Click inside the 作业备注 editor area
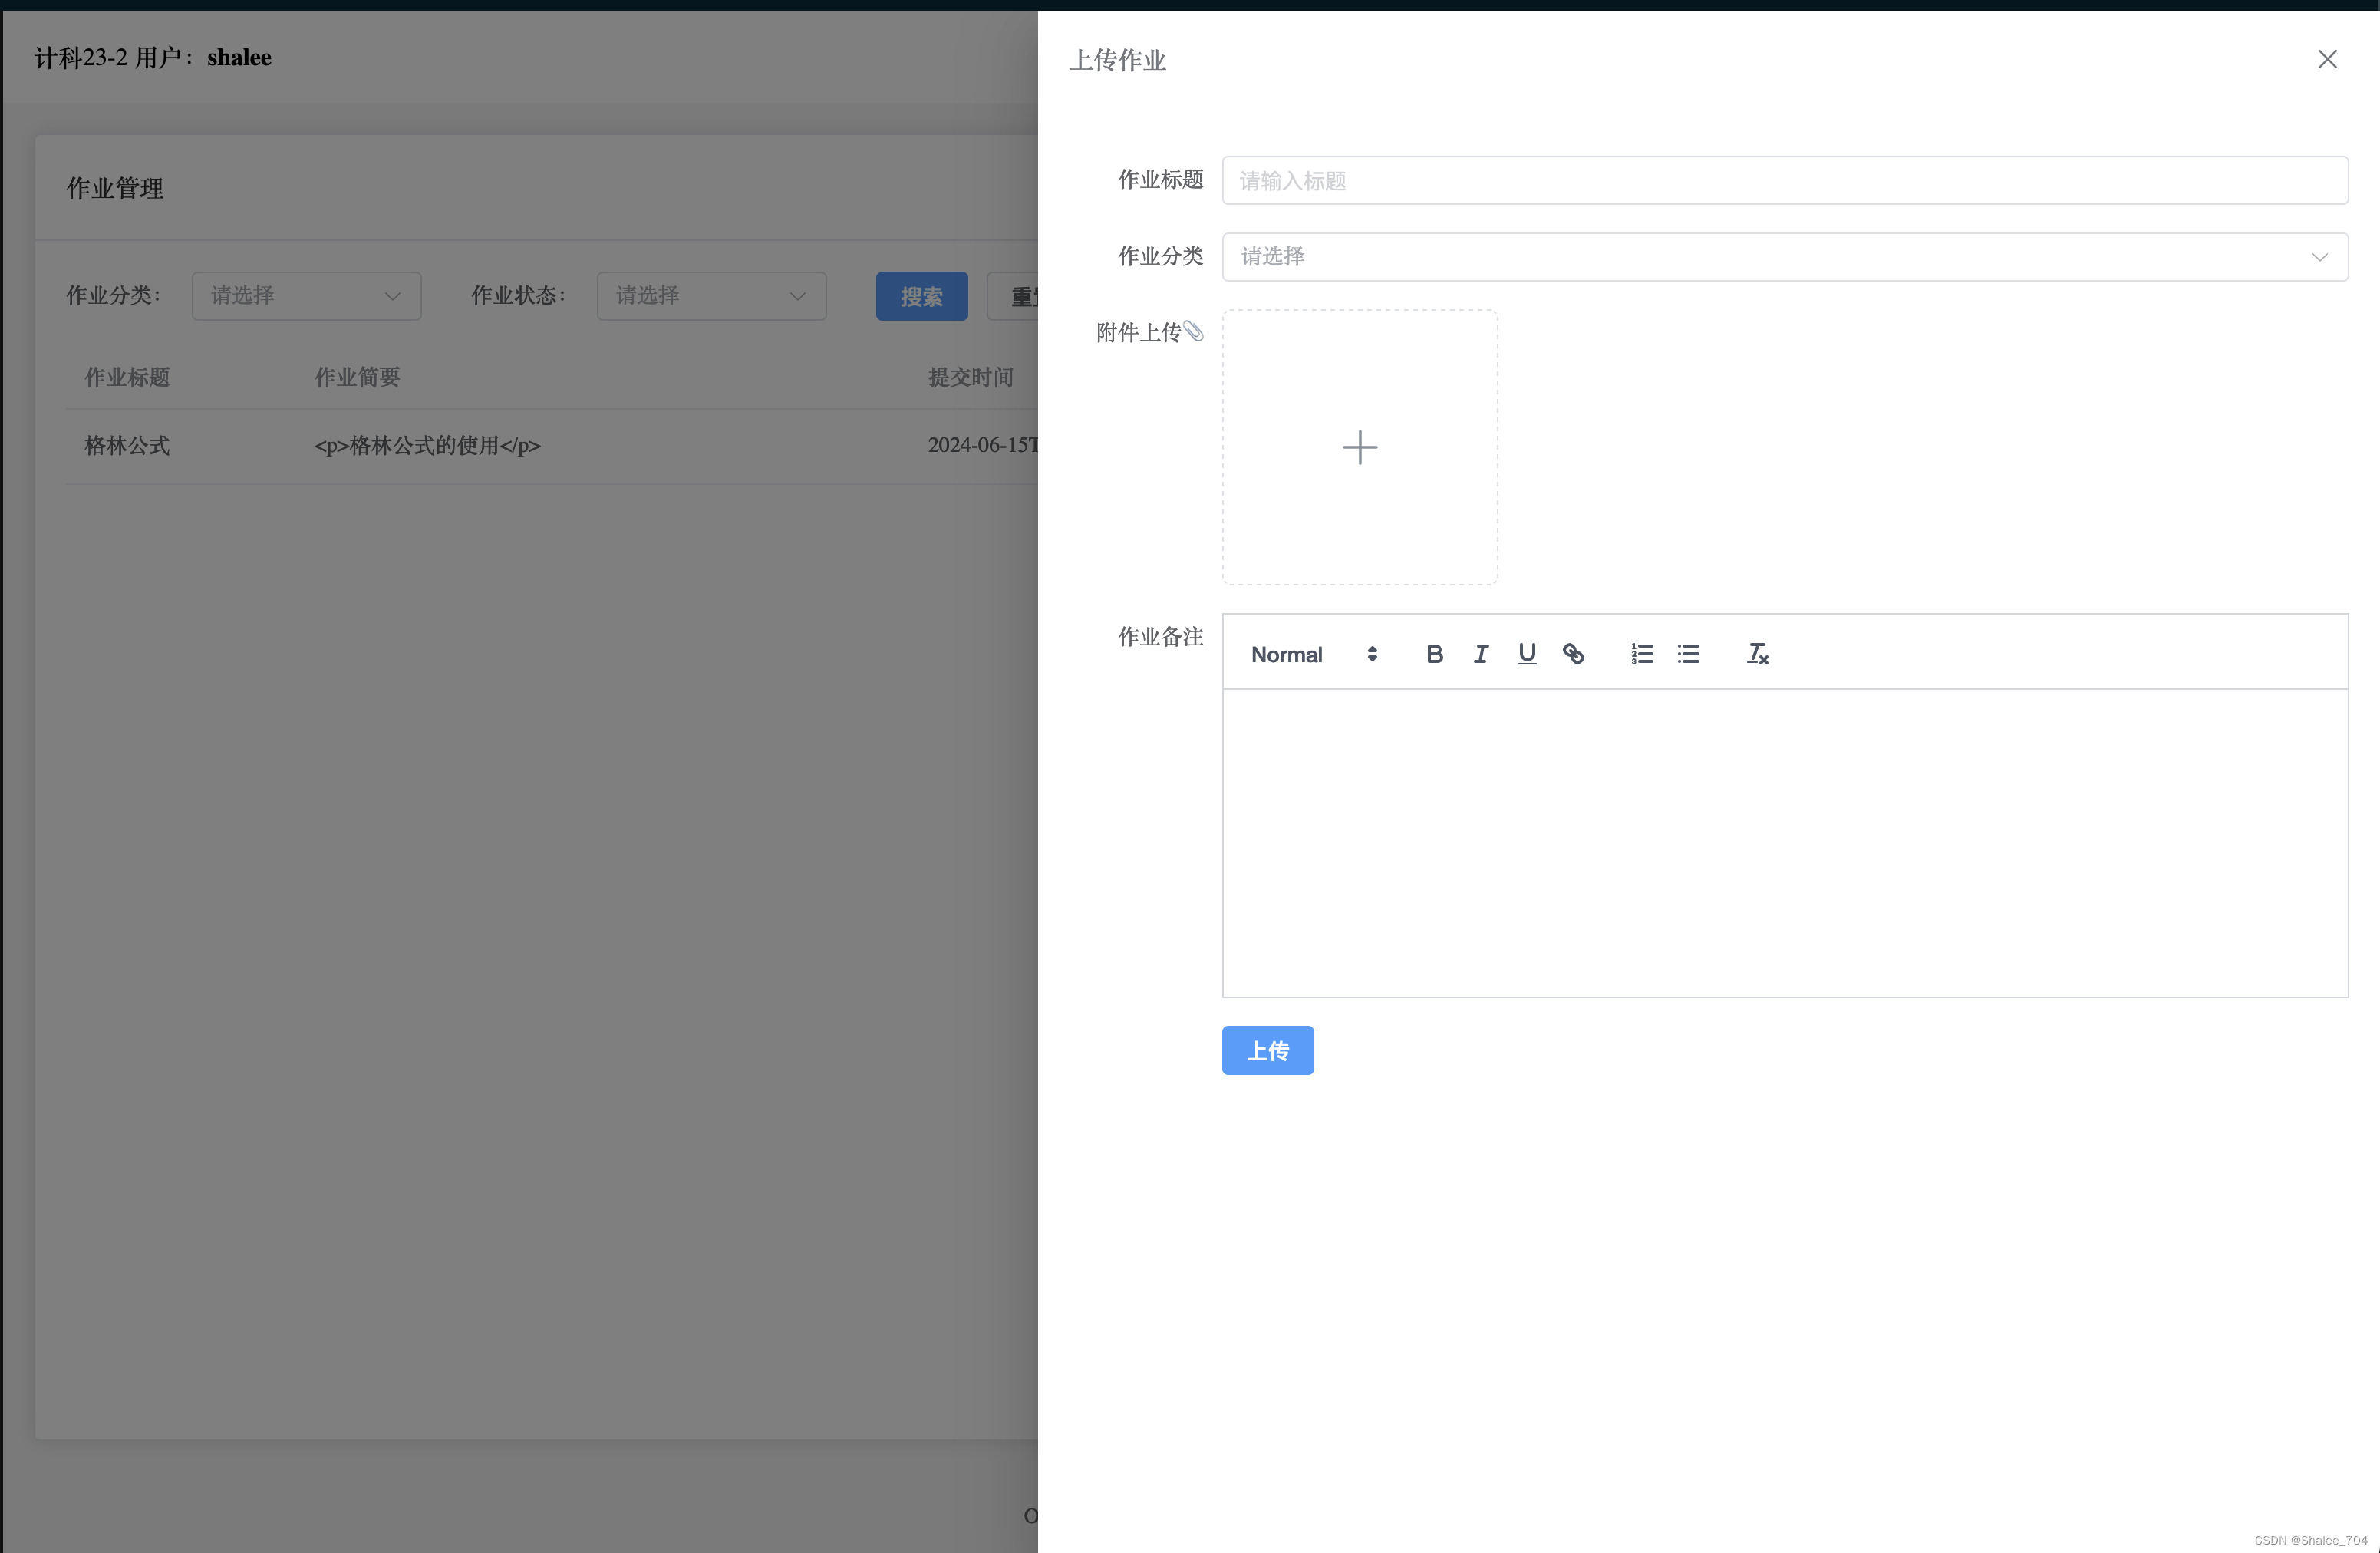 coord(1784,842)
